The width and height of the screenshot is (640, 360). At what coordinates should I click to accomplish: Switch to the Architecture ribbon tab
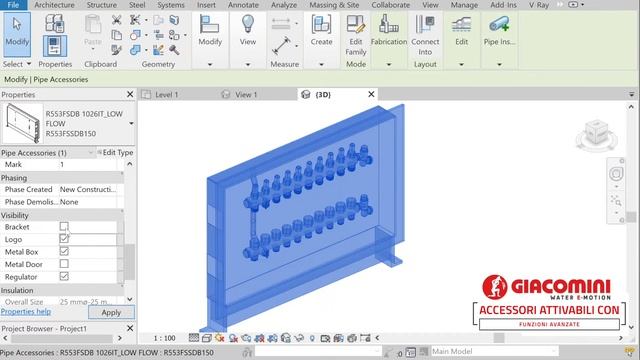click(54, 5)
